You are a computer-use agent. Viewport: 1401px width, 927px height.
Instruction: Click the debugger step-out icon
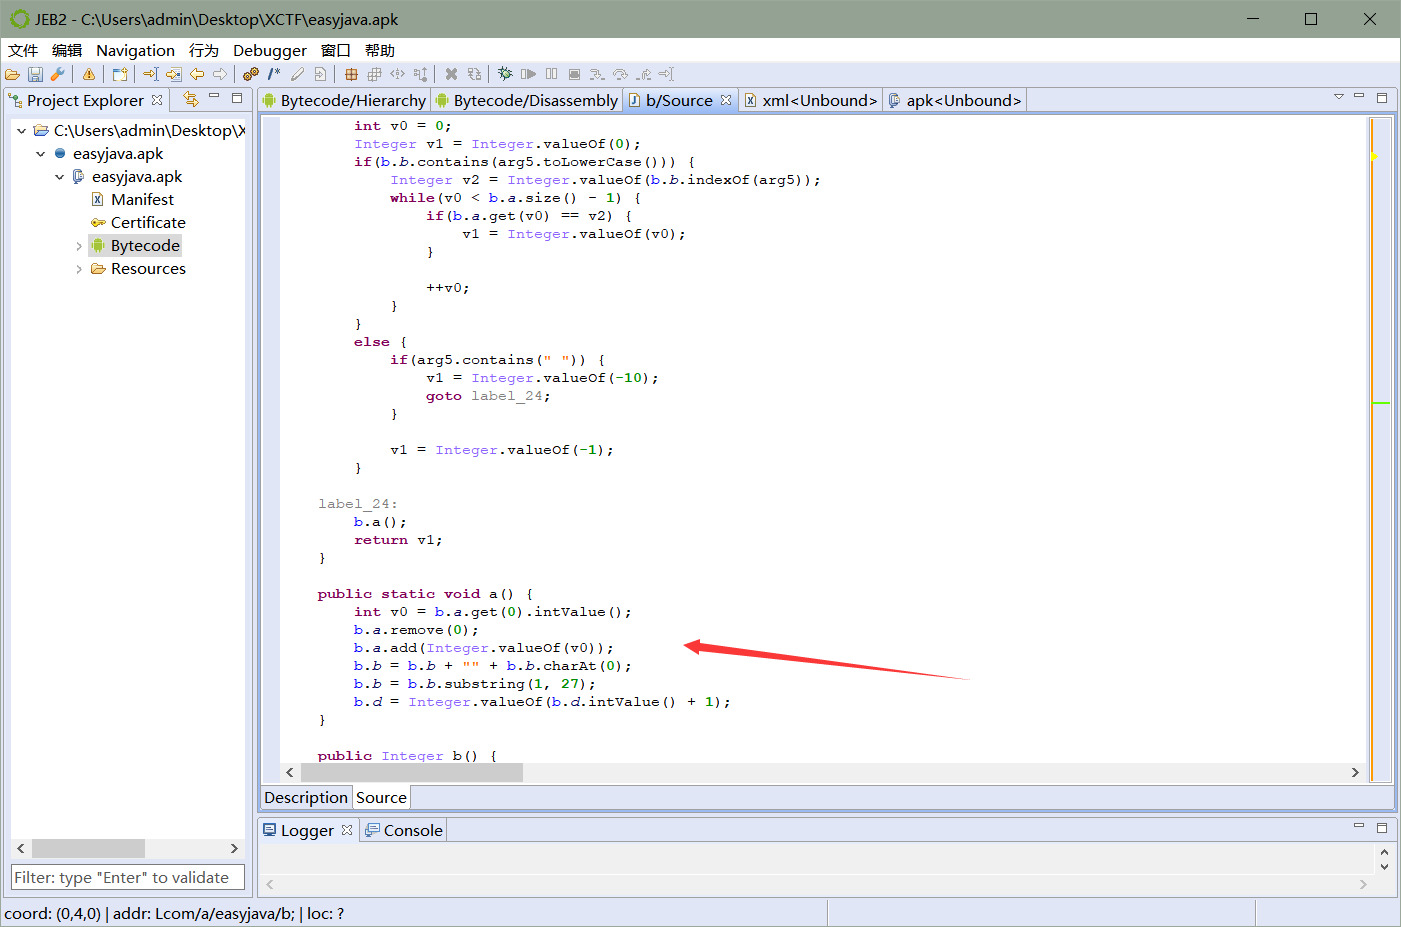pos(643,74)
